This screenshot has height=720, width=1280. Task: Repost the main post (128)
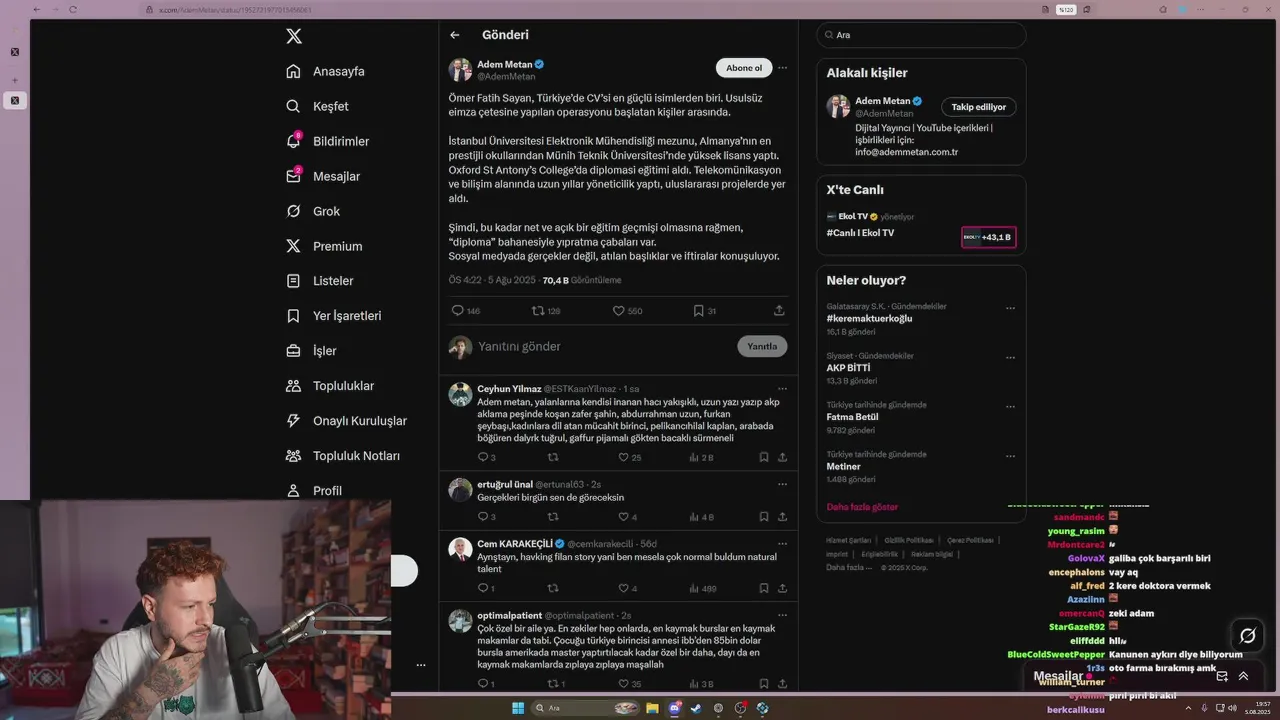coord(546,311)
